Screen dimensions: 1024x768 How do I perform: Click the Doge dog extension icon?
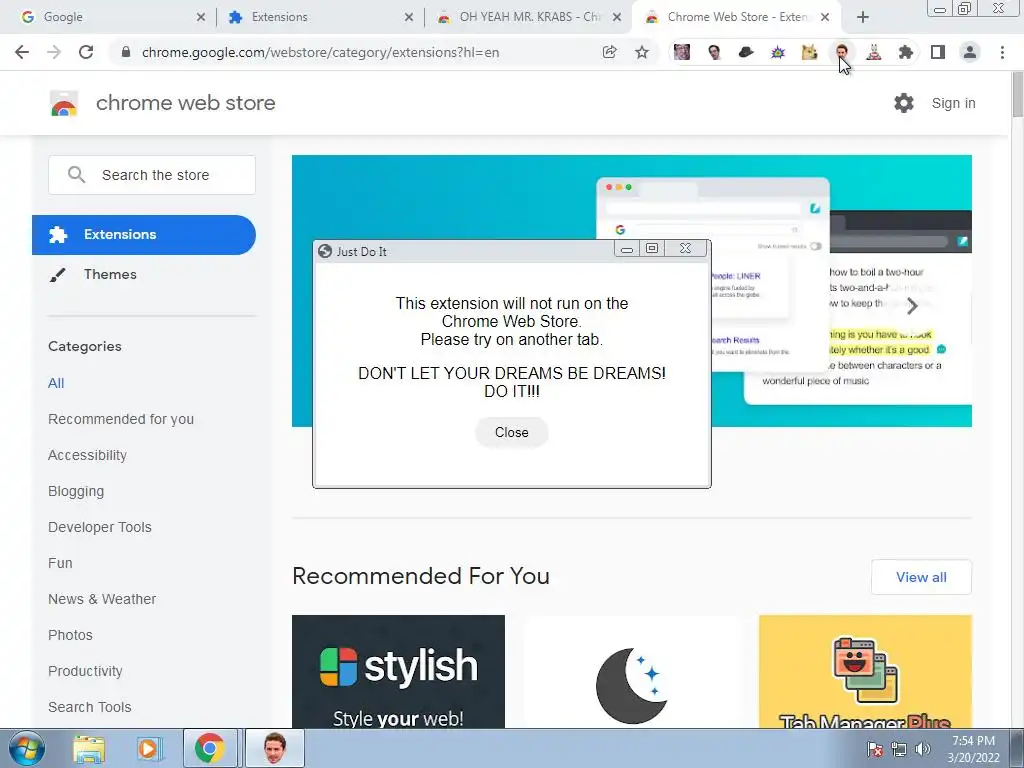point(810,52)
